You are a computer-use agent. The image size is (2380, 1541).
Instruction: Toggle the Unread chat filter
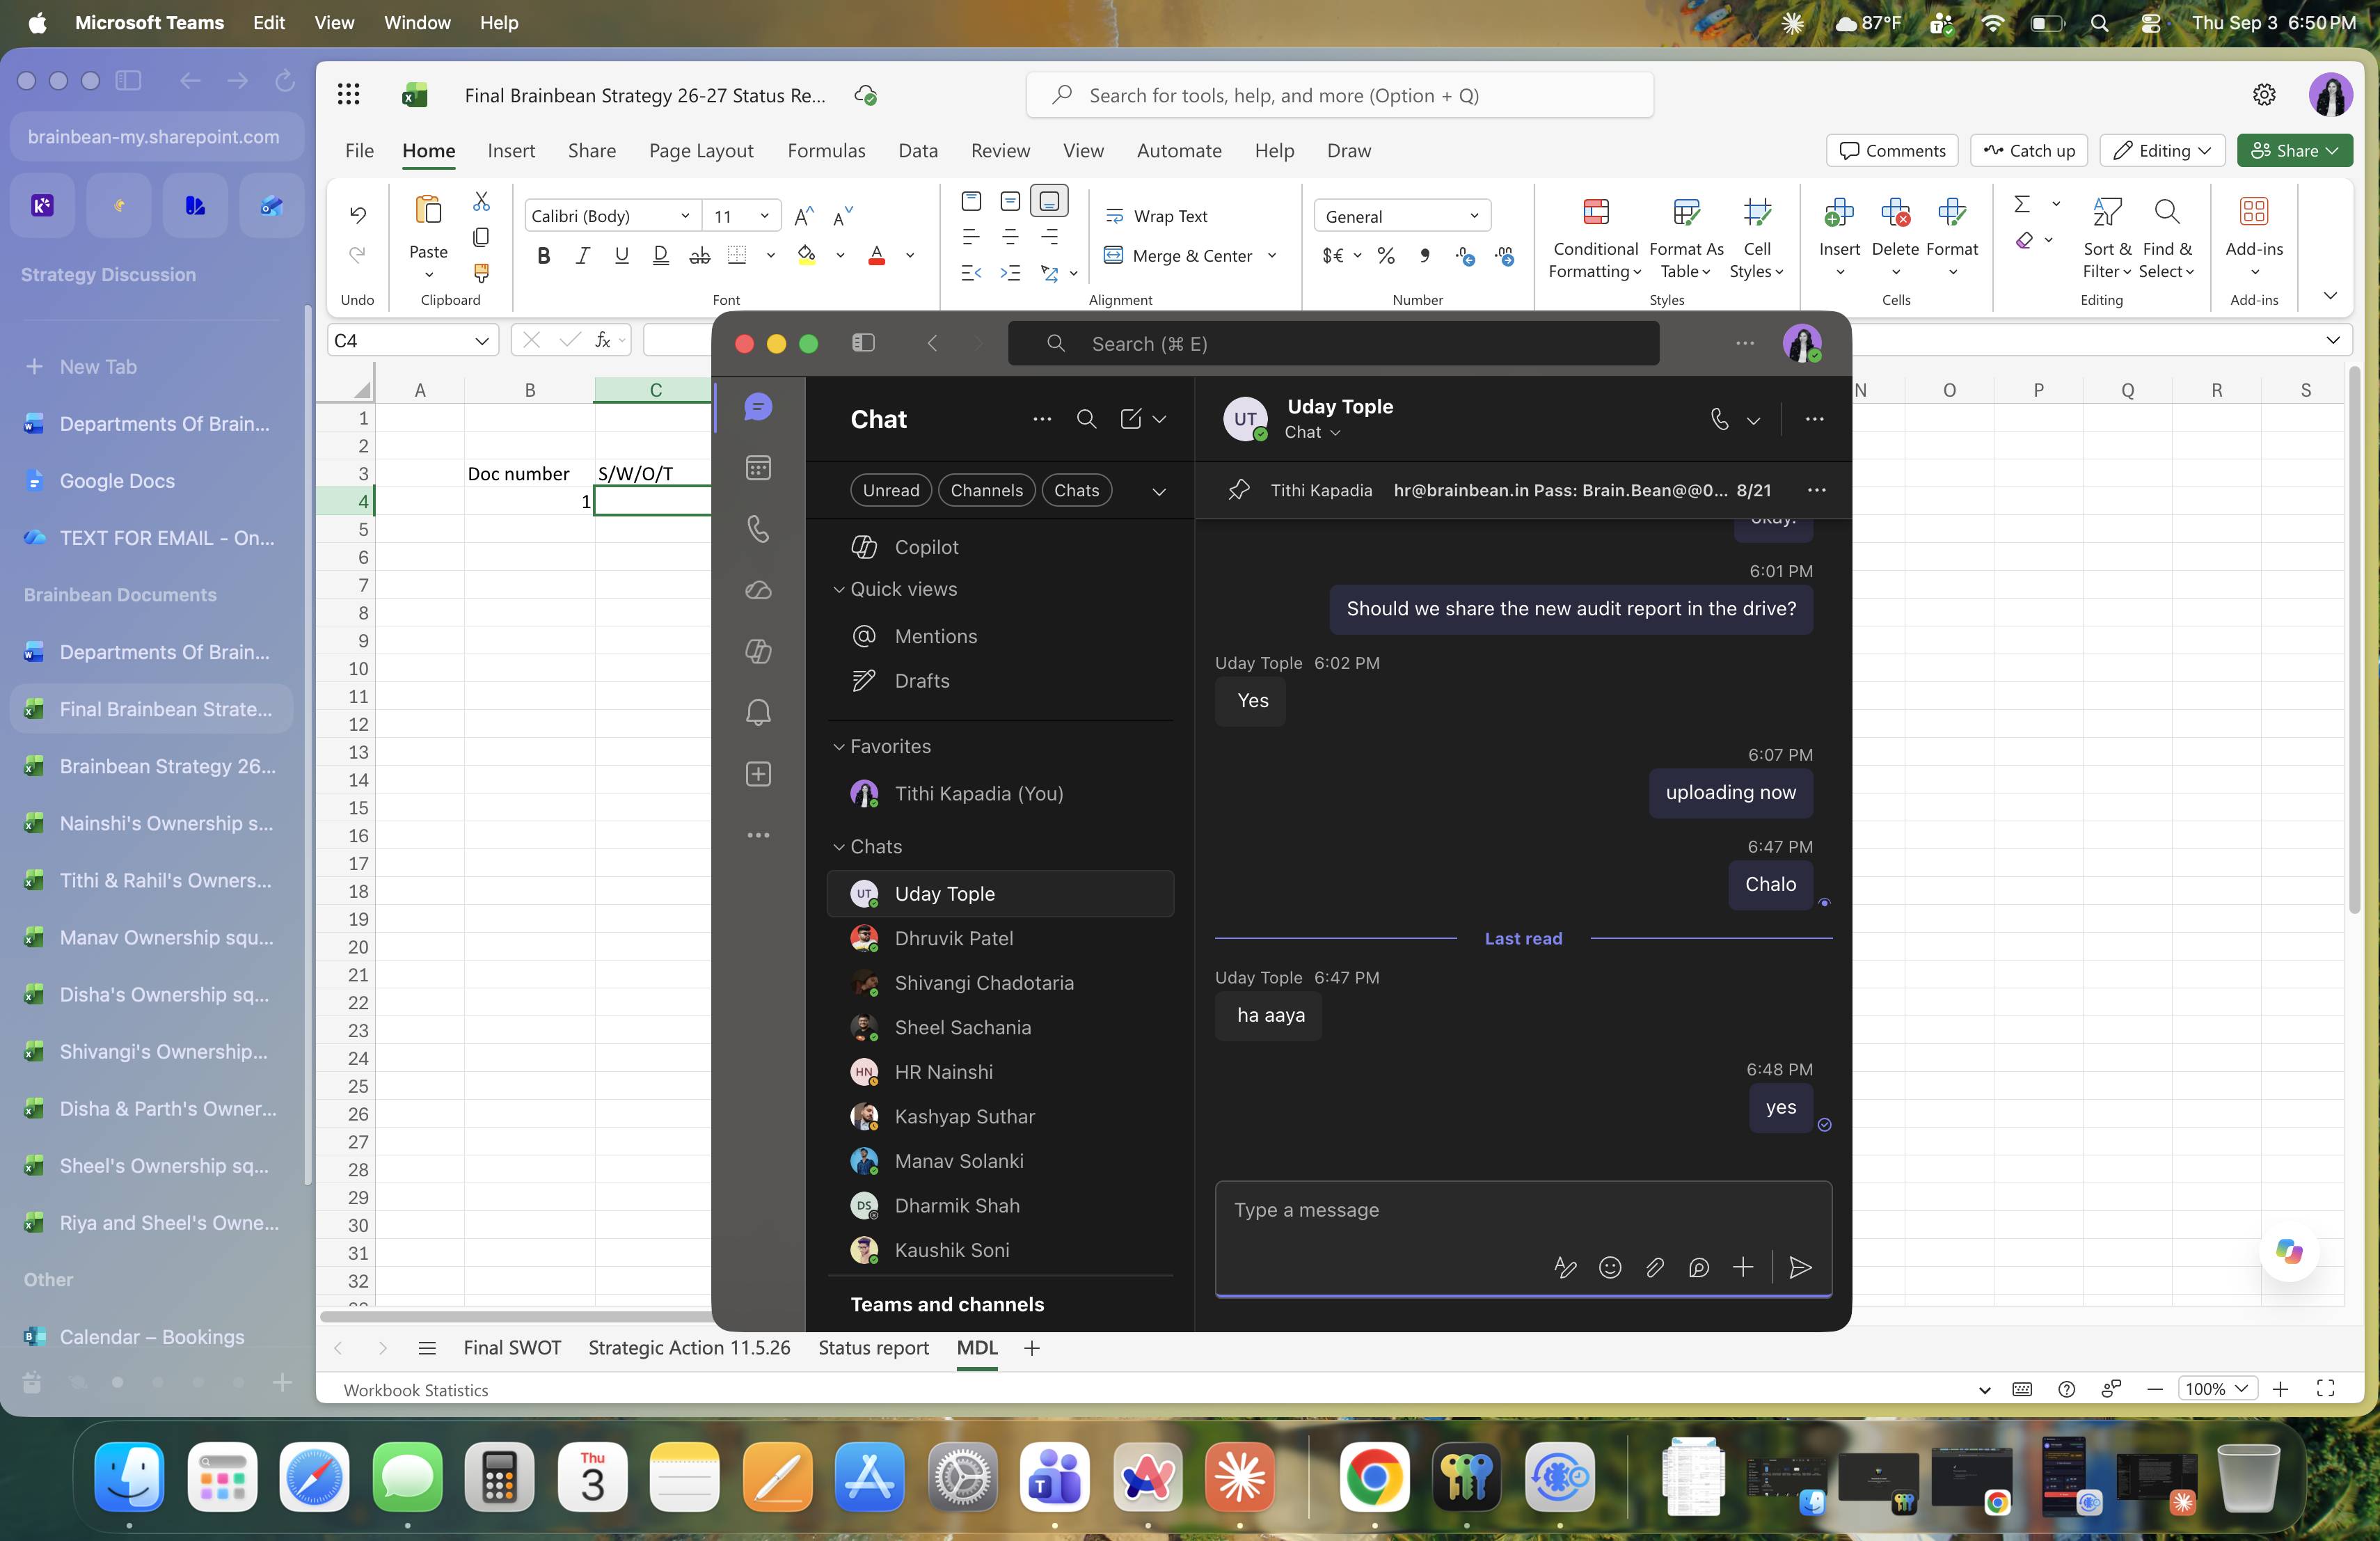(x=891, y=490)
